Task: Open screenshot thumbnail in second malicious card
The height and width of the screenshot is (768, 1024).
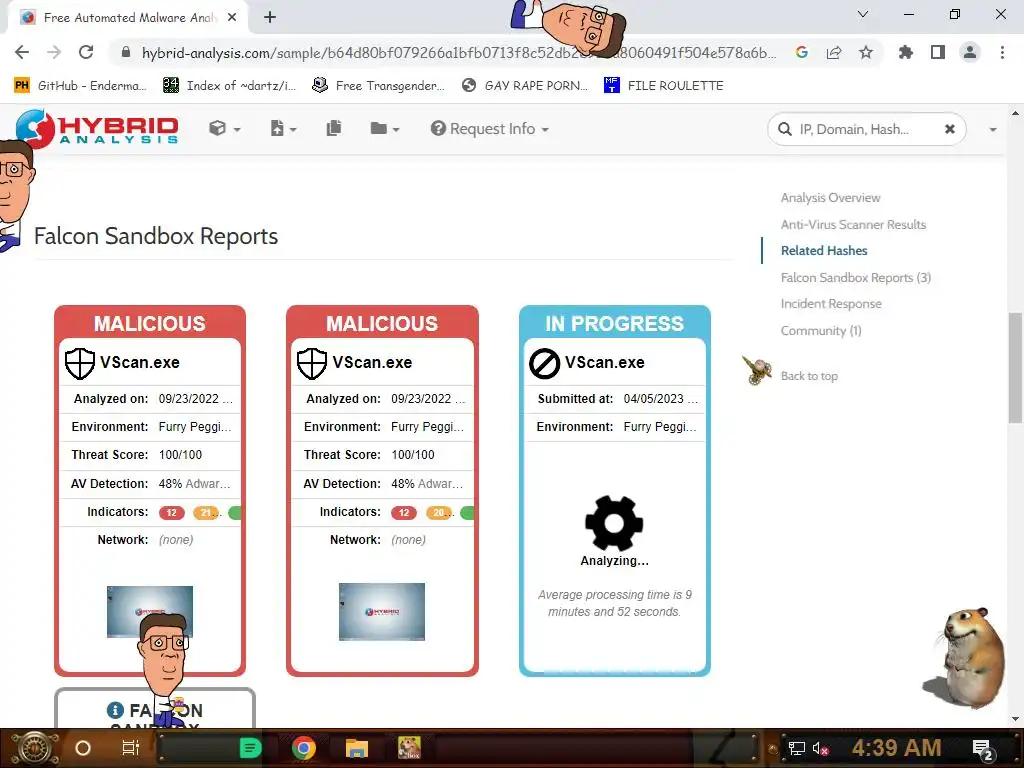Action: tap(381, 612)
